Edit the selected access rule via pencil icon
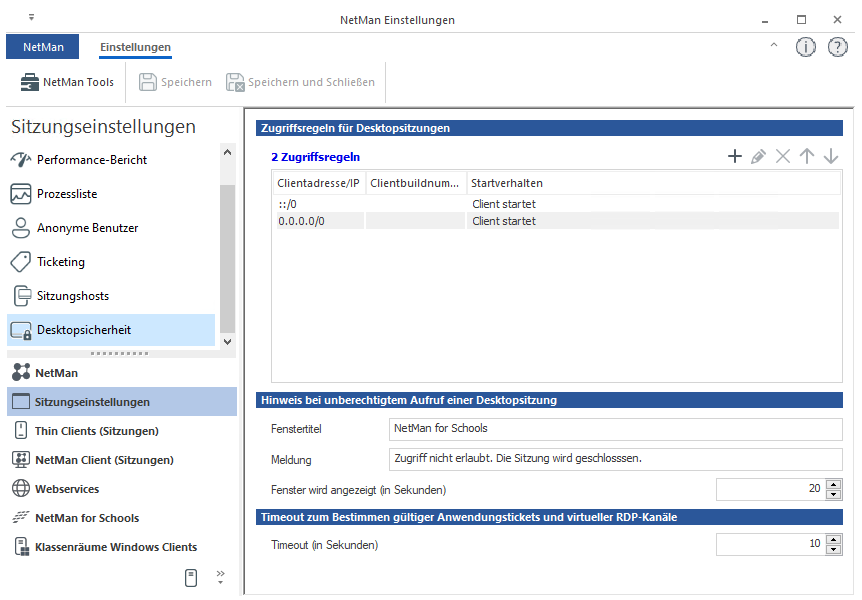This screenshot has width=862, height=600. (760, 156)
